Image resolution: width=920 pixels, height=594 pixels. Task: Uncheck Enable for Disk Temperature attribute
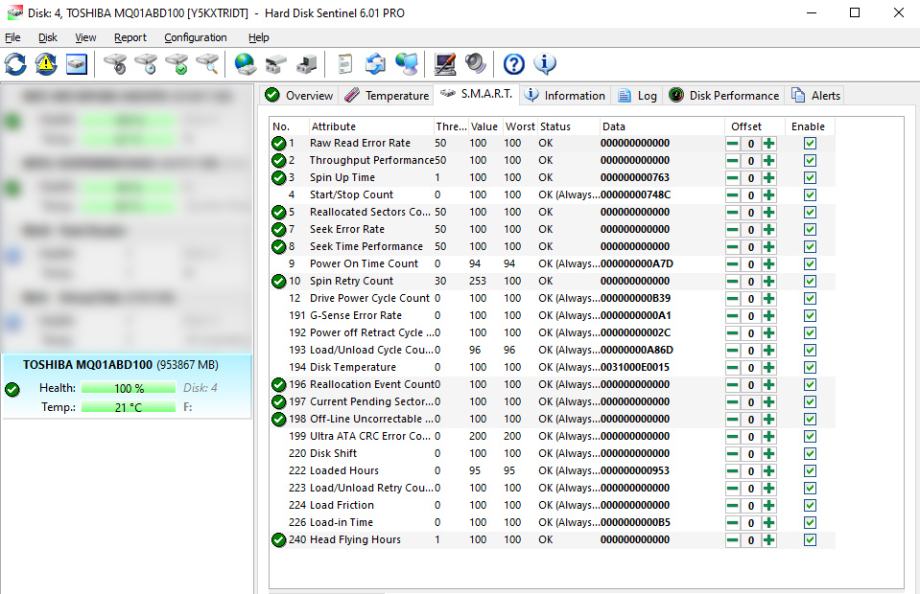coord(810,367)
